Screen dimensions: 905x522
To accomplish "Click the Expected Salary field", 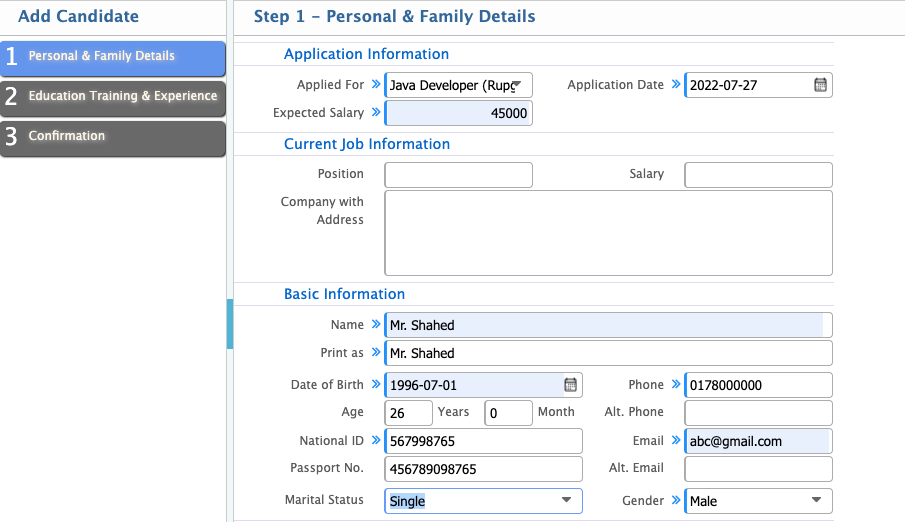I will tap(458, 114).
